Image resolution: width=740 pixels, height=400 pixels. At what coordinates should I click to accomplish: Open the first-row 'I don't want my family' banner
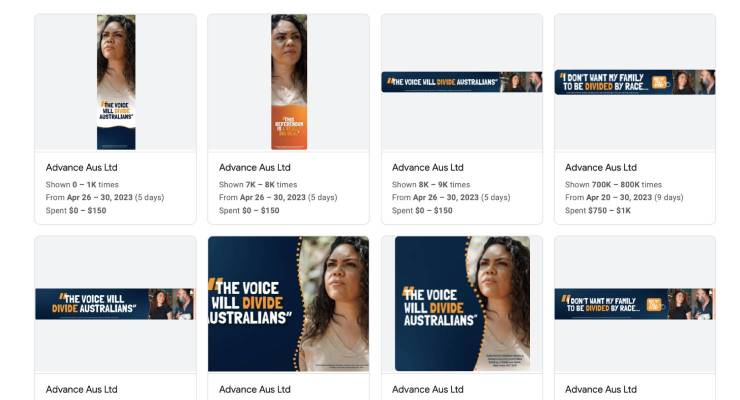coord(635,82)
